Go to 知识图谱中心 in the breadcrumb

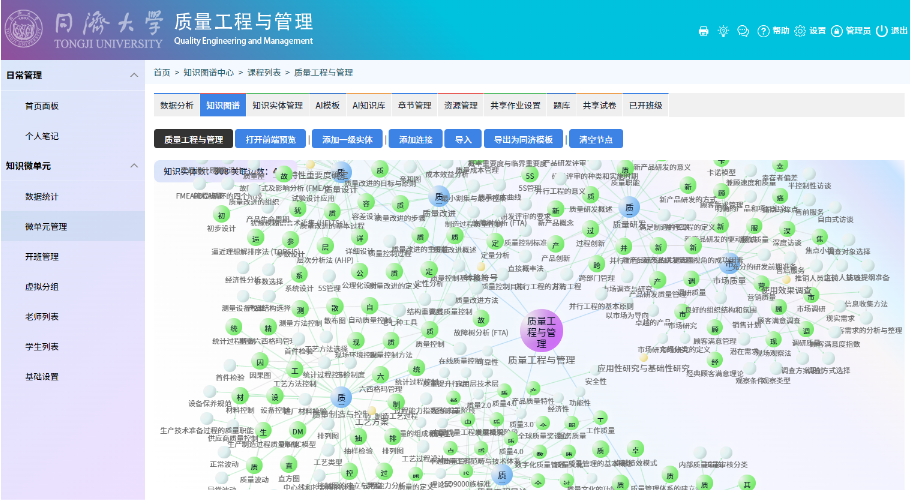point(209,73)
